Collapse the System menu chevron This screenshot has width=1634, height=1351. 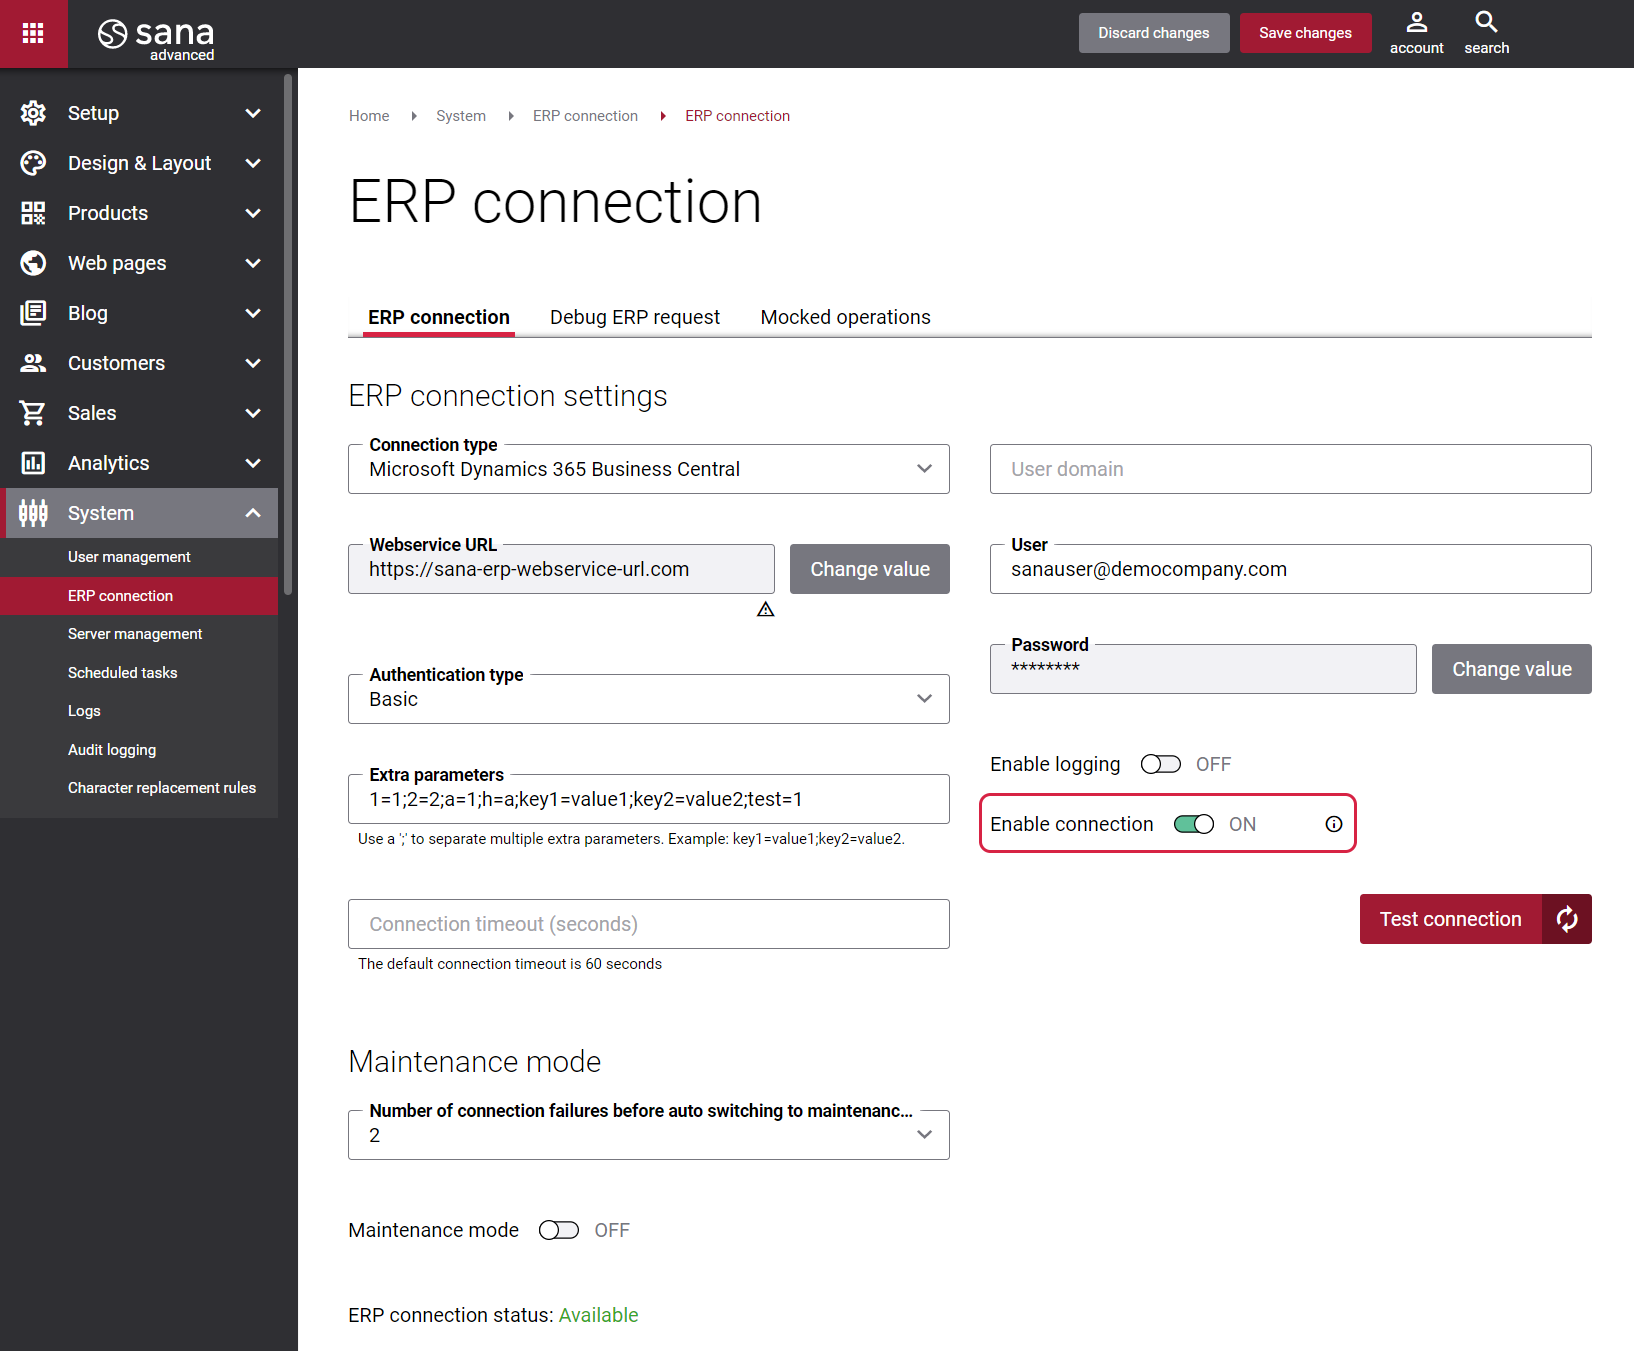(253, 513)
